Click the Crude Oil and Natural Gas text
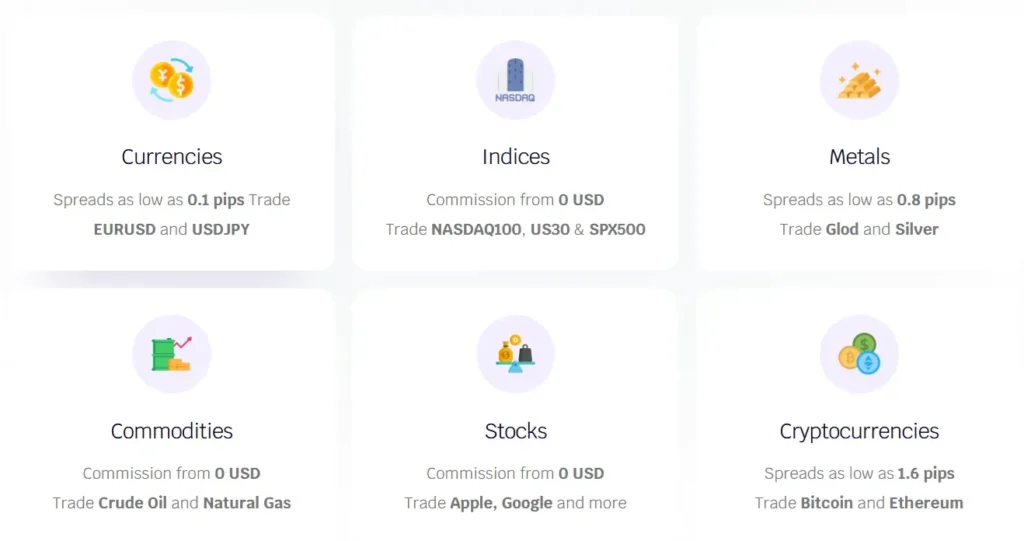This screenshot has width=1024, height=541. [x=194, y=503]
